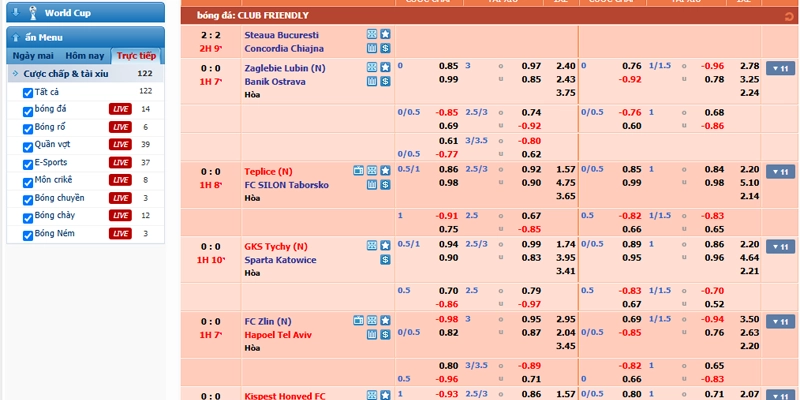Expand the World Cup panel arrow
Image resolution: width=800 pixels, height=400 pixels.
pos(15,12)
